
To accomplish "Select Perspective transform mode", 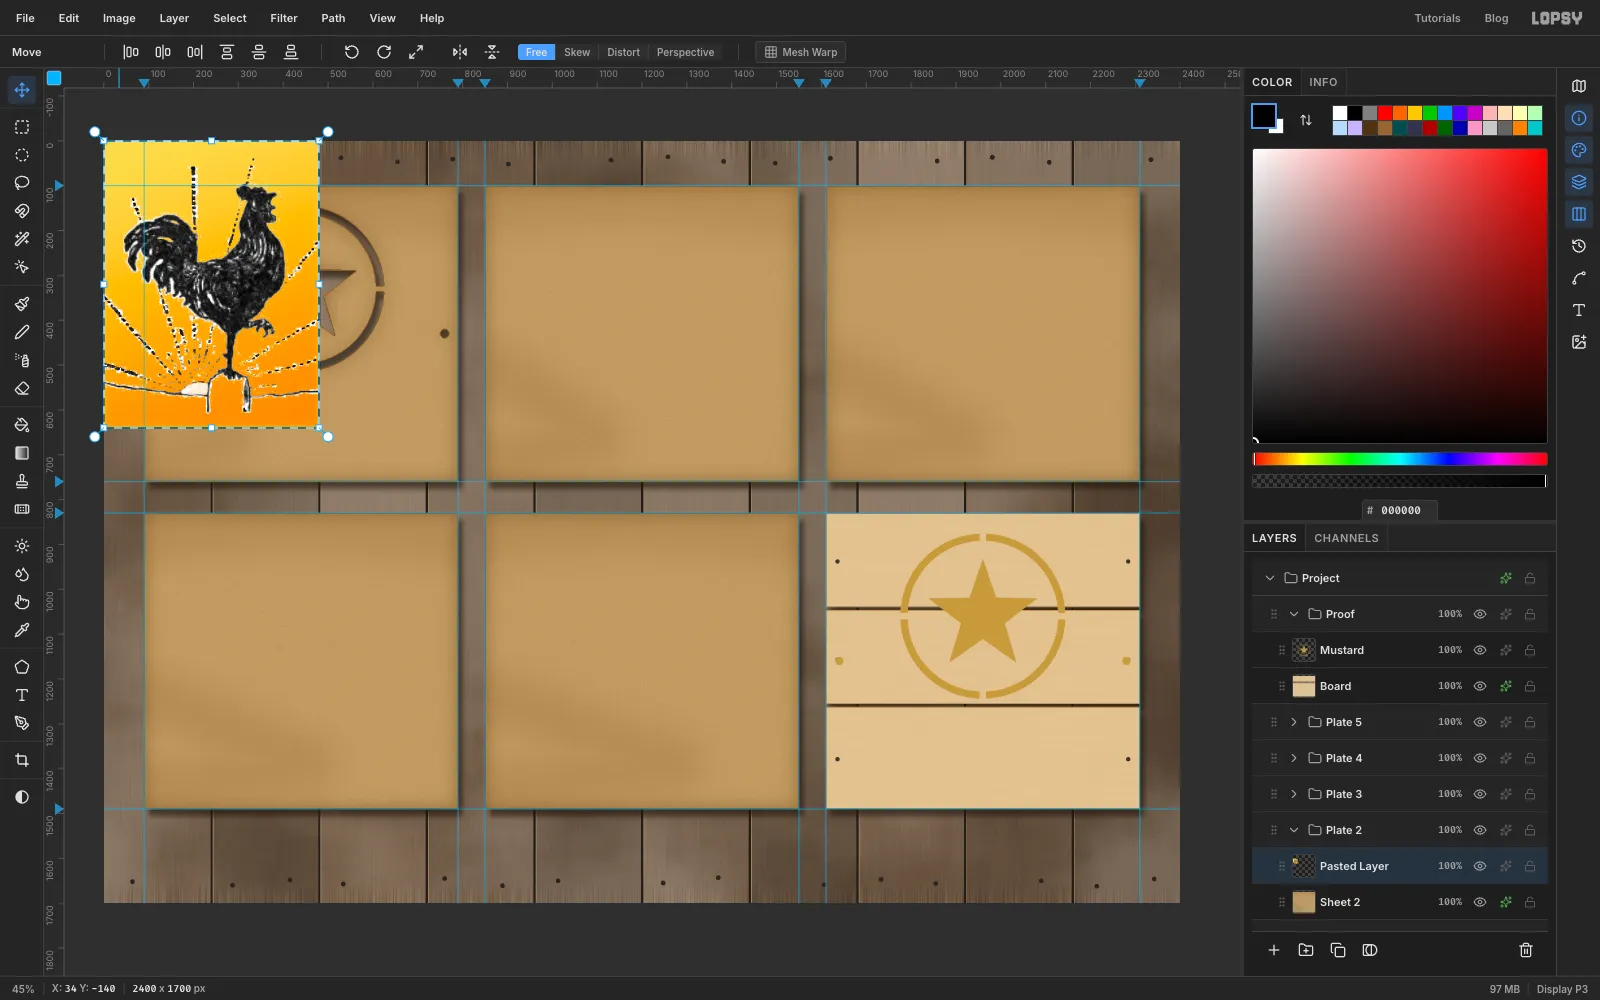I will click(685, 52).
